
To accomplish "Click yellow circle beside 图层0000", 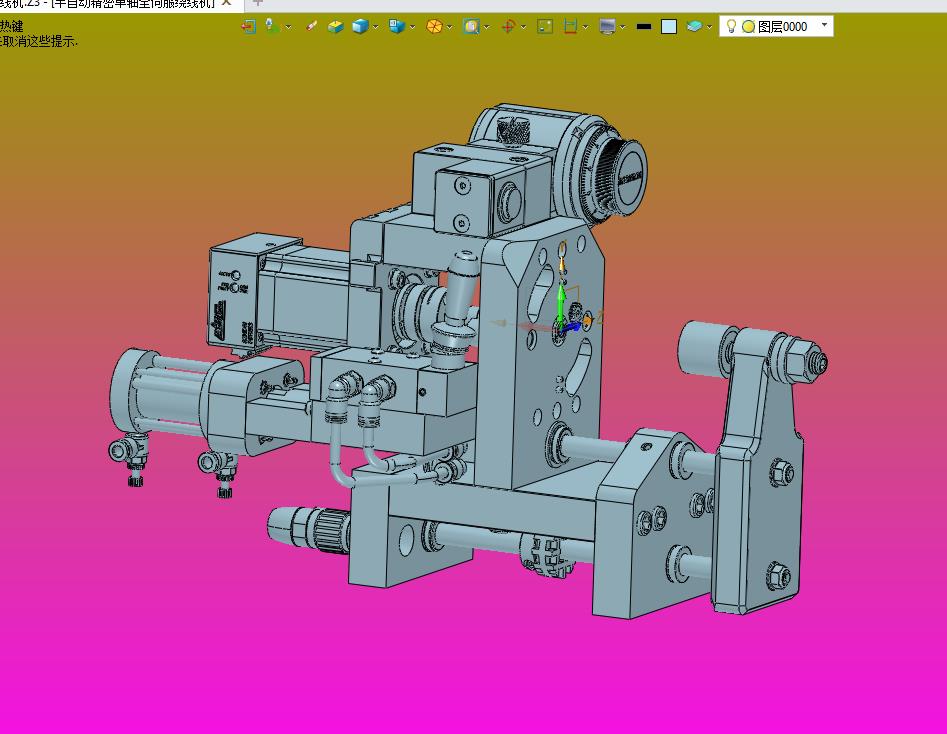I will 748,27.
